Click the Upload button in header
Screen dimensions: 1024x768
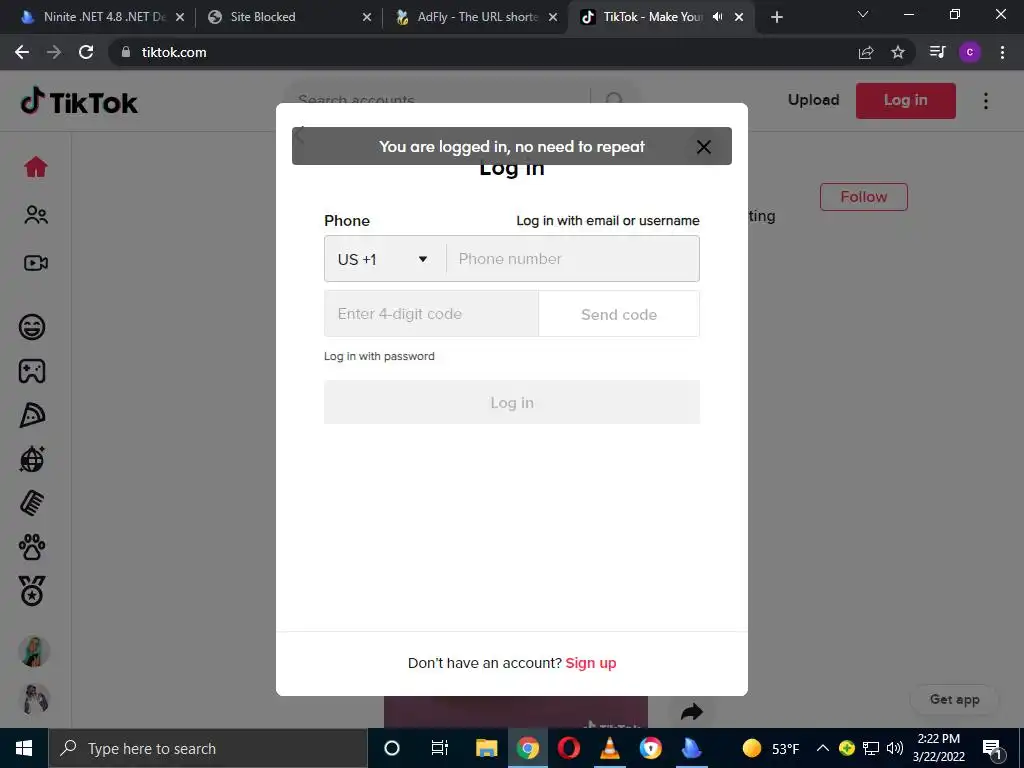[x=813, y=100]
